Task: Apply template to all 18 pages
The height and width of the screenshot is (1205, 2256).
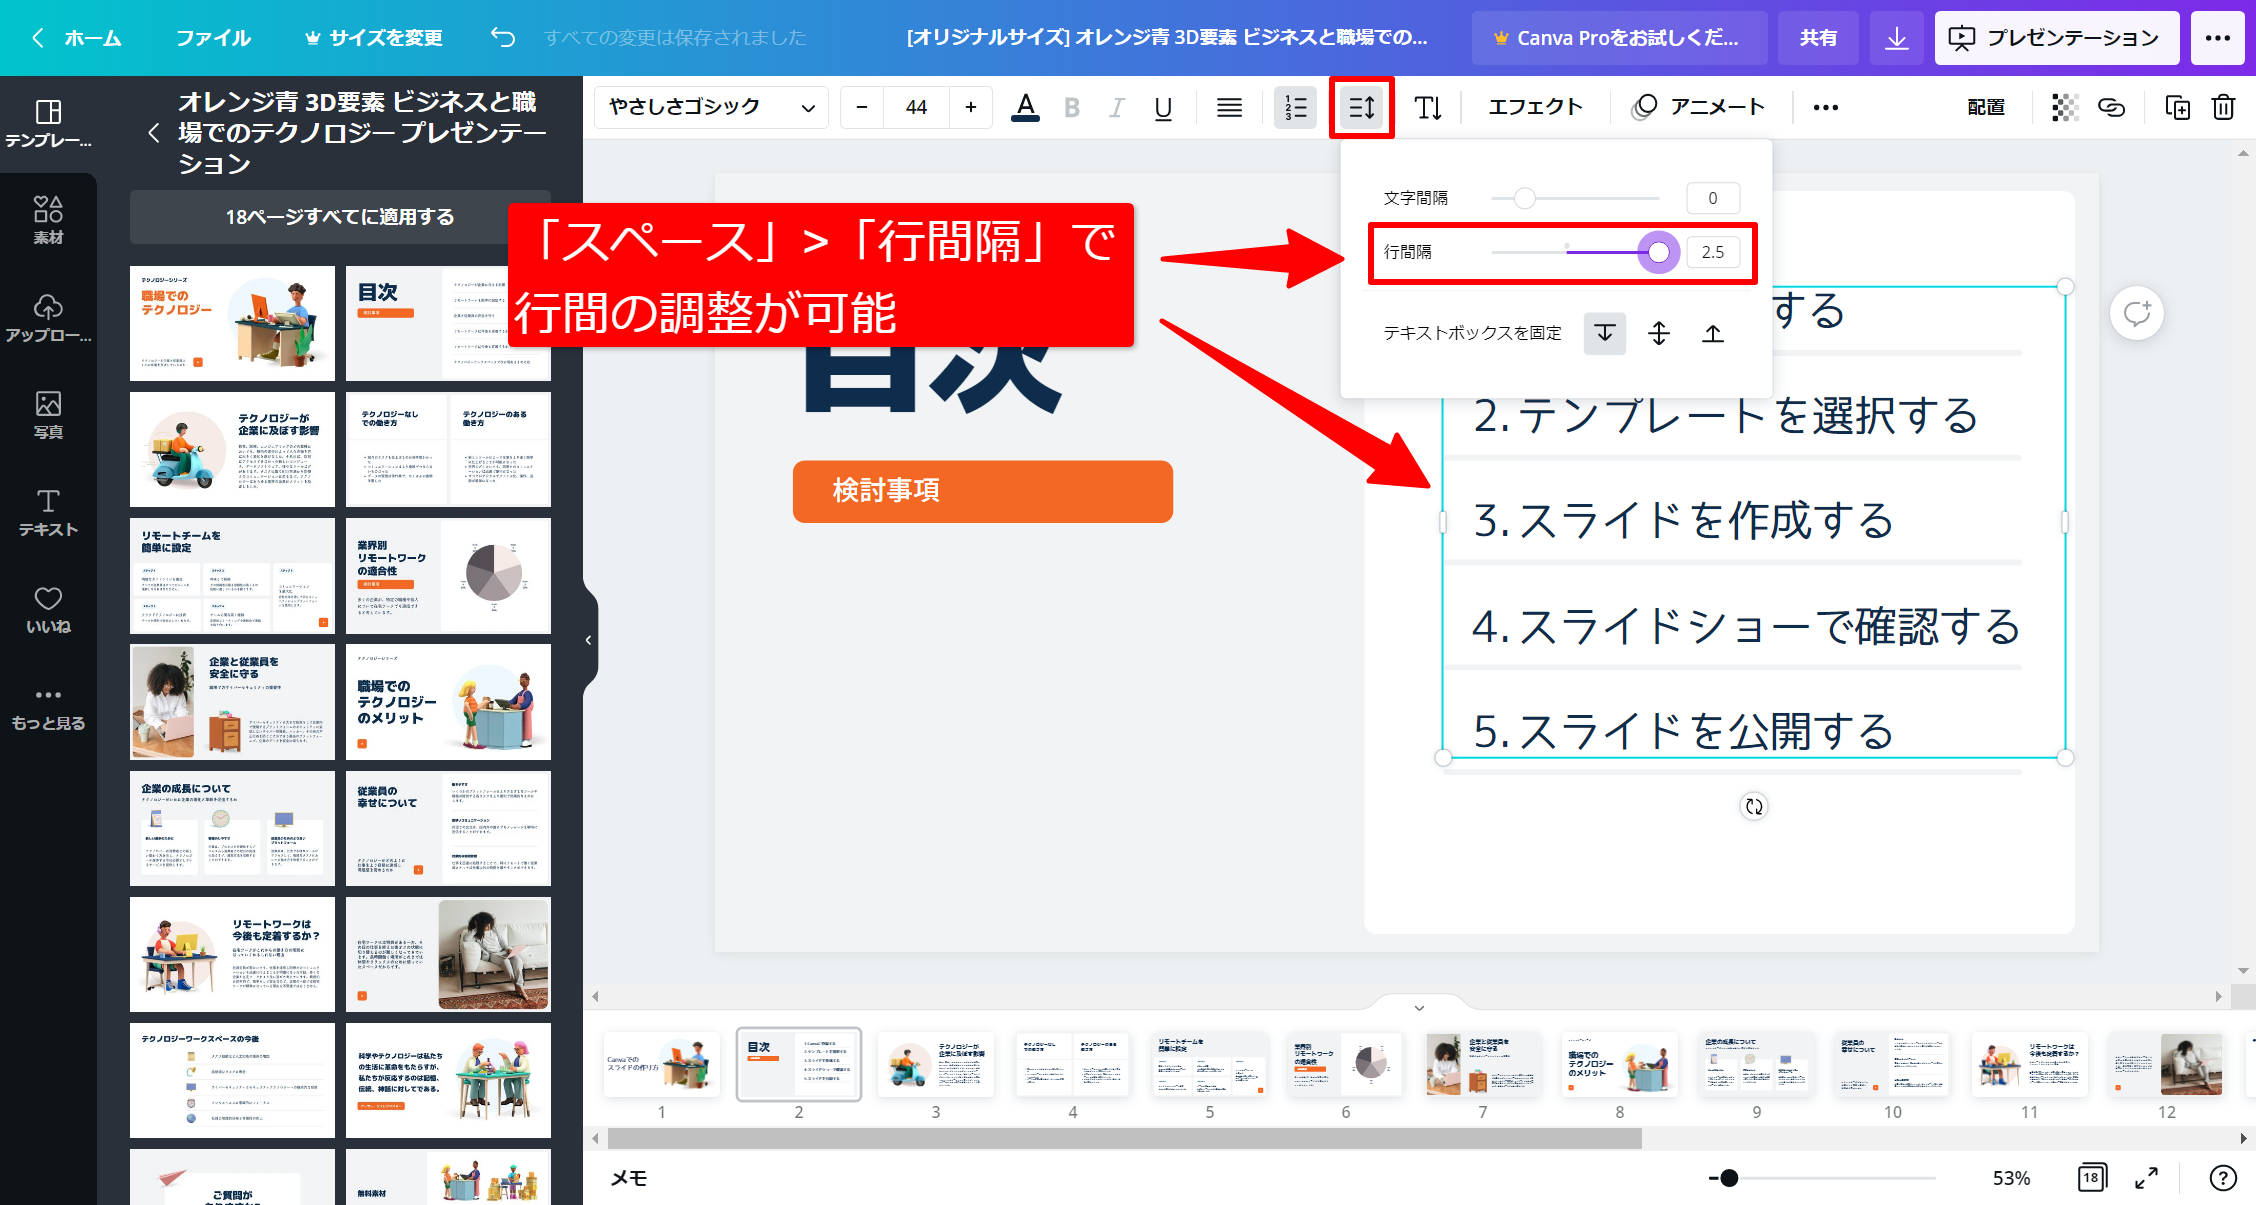Action: click(x=340, y=217)
